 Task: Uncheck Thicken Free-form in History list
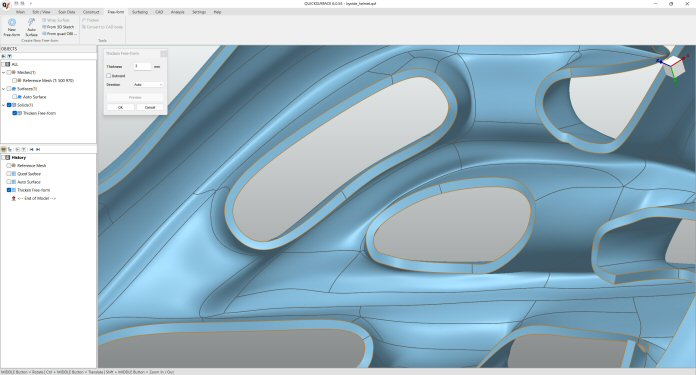pyautogui.click(x=9, y=190)
